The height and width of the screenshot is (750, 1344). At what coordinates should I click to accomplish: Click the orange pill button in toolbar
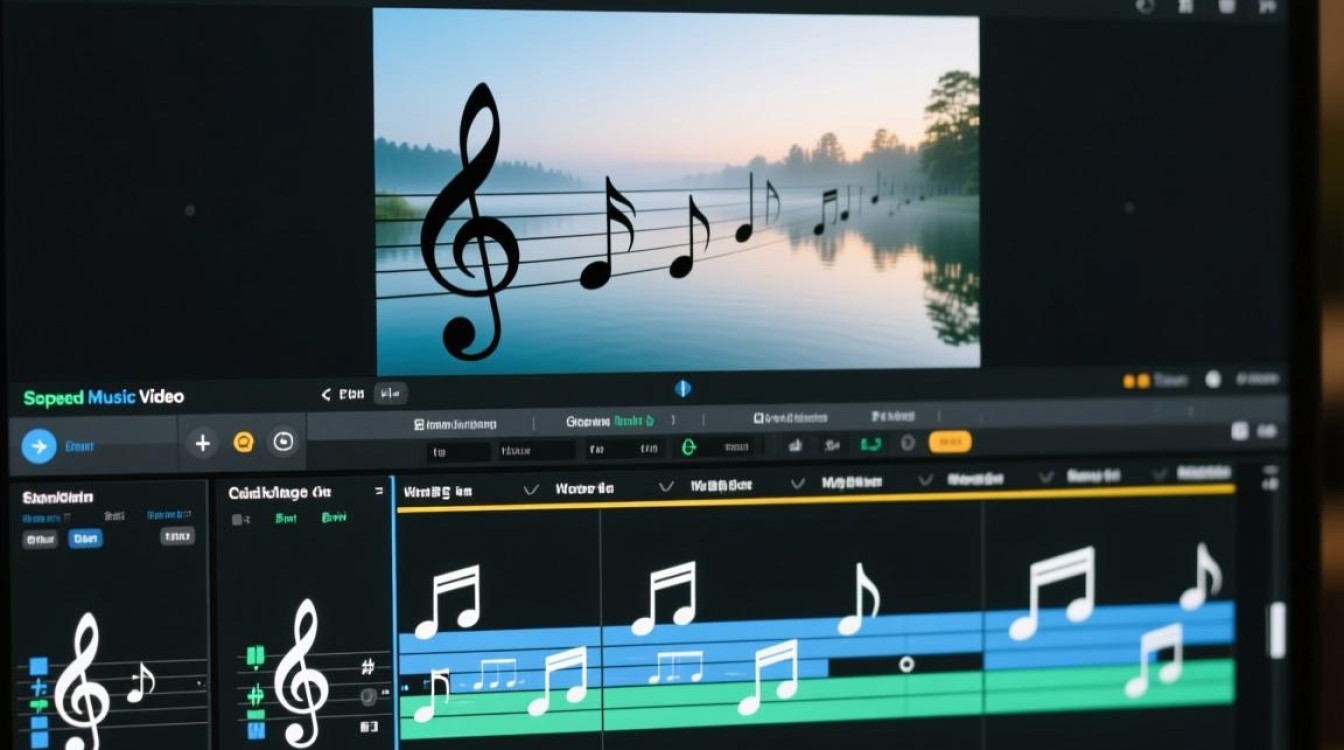point(950,442)
